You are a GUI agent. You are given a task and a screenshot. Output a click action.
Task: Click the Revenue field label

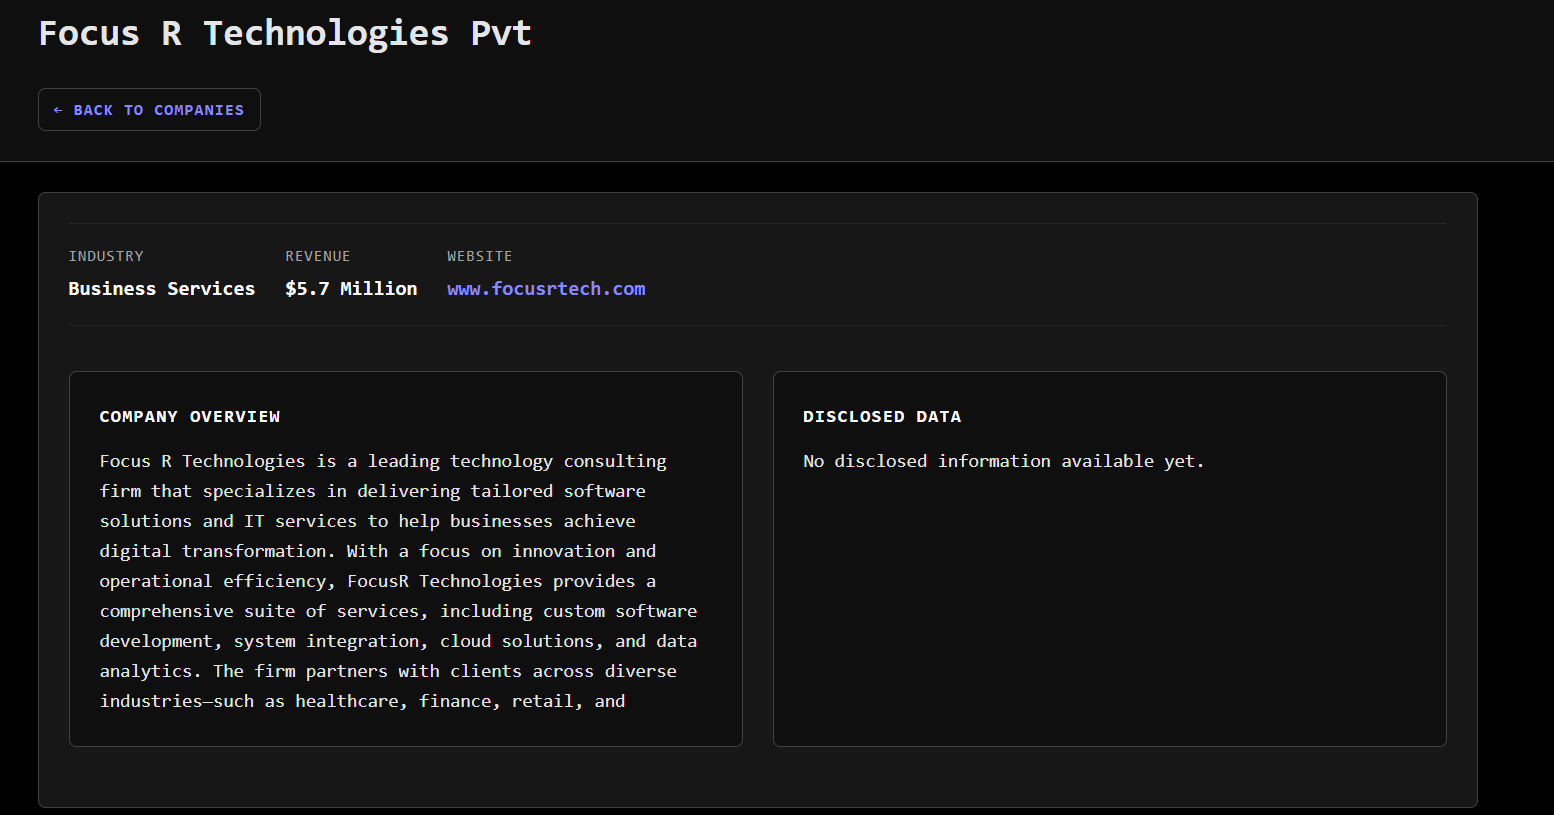(x=318, y=256)
